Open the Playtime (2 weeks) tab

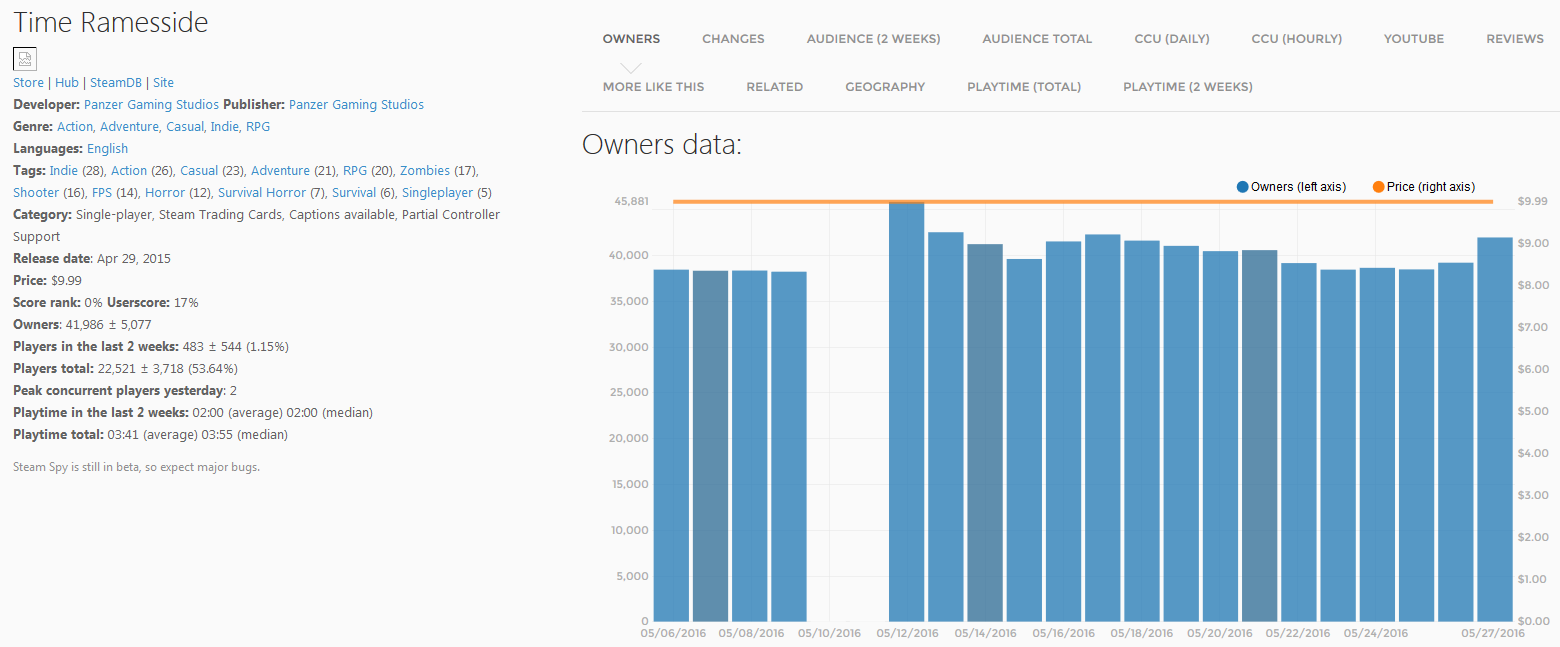click(x=1187, y=87)
